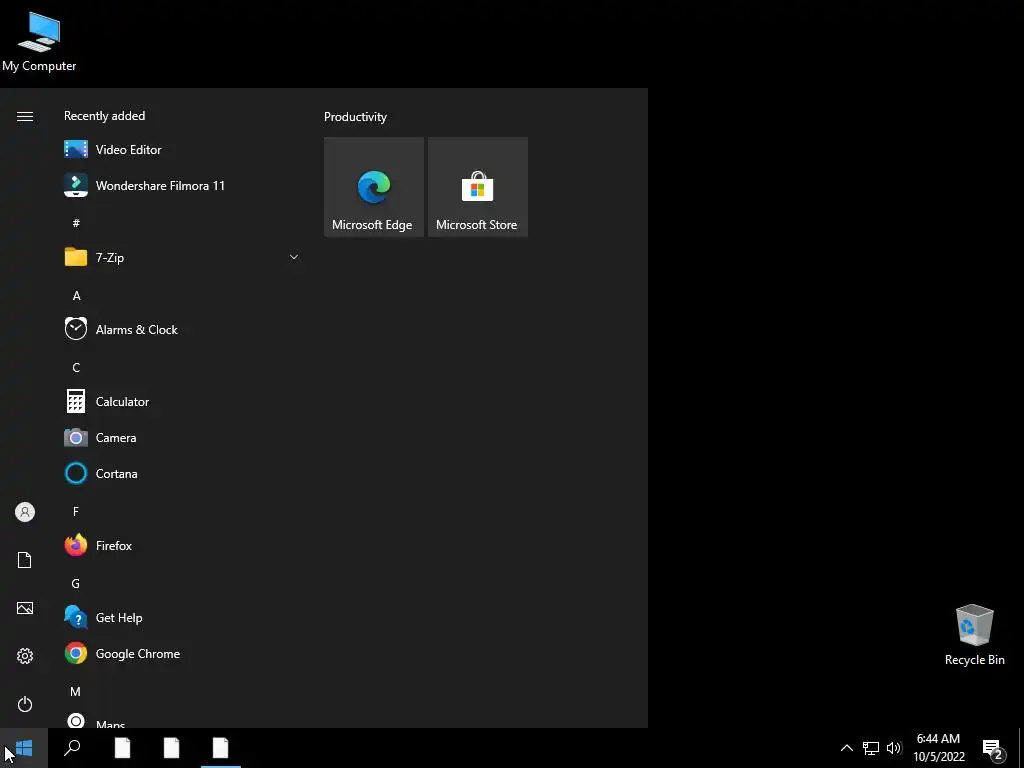Open the volume speaker tray icon
1024x768 pixels.
pos(894,748)
